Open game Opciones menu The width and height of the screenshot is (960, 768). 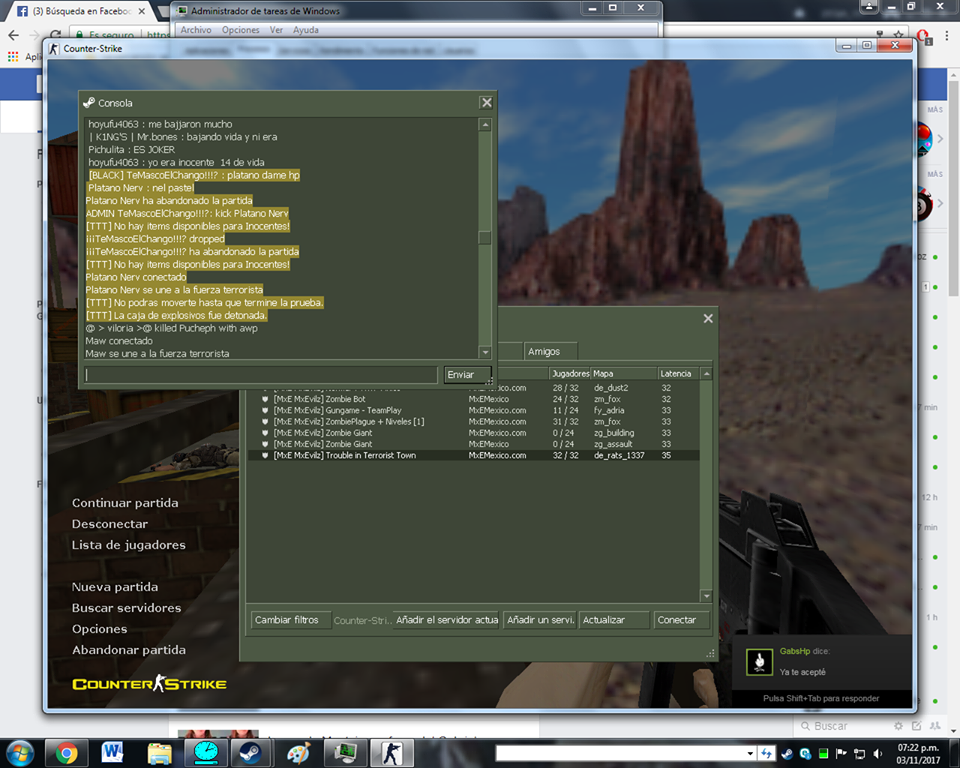tap(100, 629)
